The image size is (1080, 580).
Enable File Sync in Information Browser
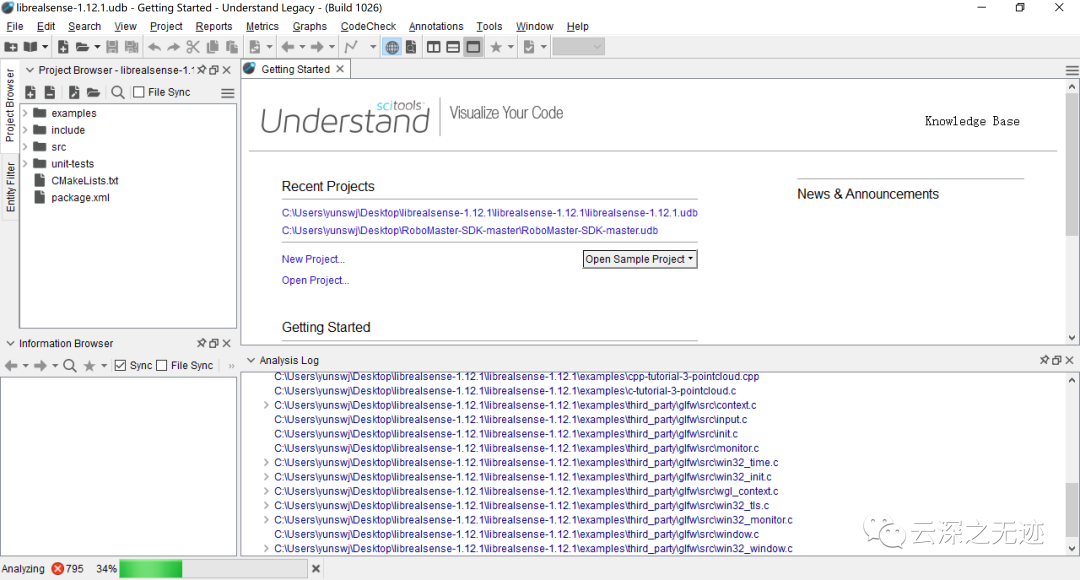click(162, 366)
